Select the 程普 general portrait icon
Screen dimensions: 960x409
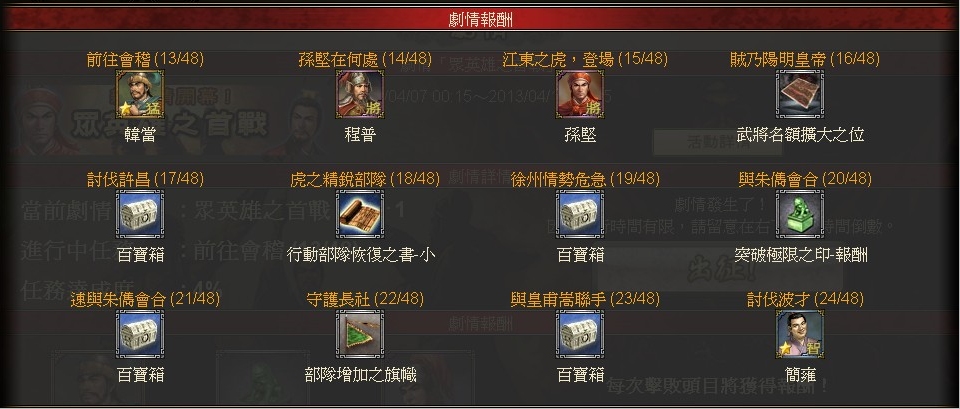(x=360, y=94)
